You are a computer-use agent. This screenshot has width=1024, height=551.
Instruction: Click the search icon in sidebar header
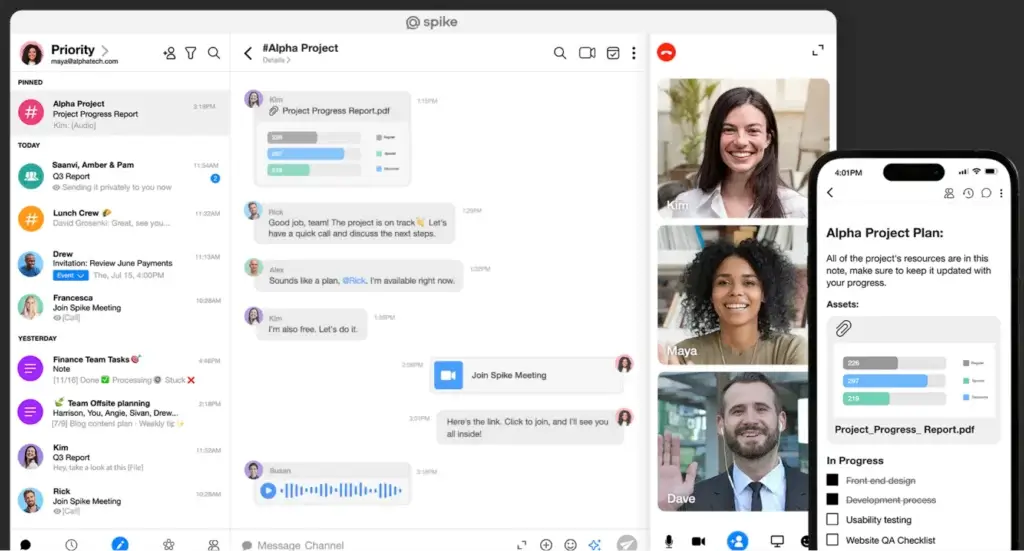(x=214, y=53)
